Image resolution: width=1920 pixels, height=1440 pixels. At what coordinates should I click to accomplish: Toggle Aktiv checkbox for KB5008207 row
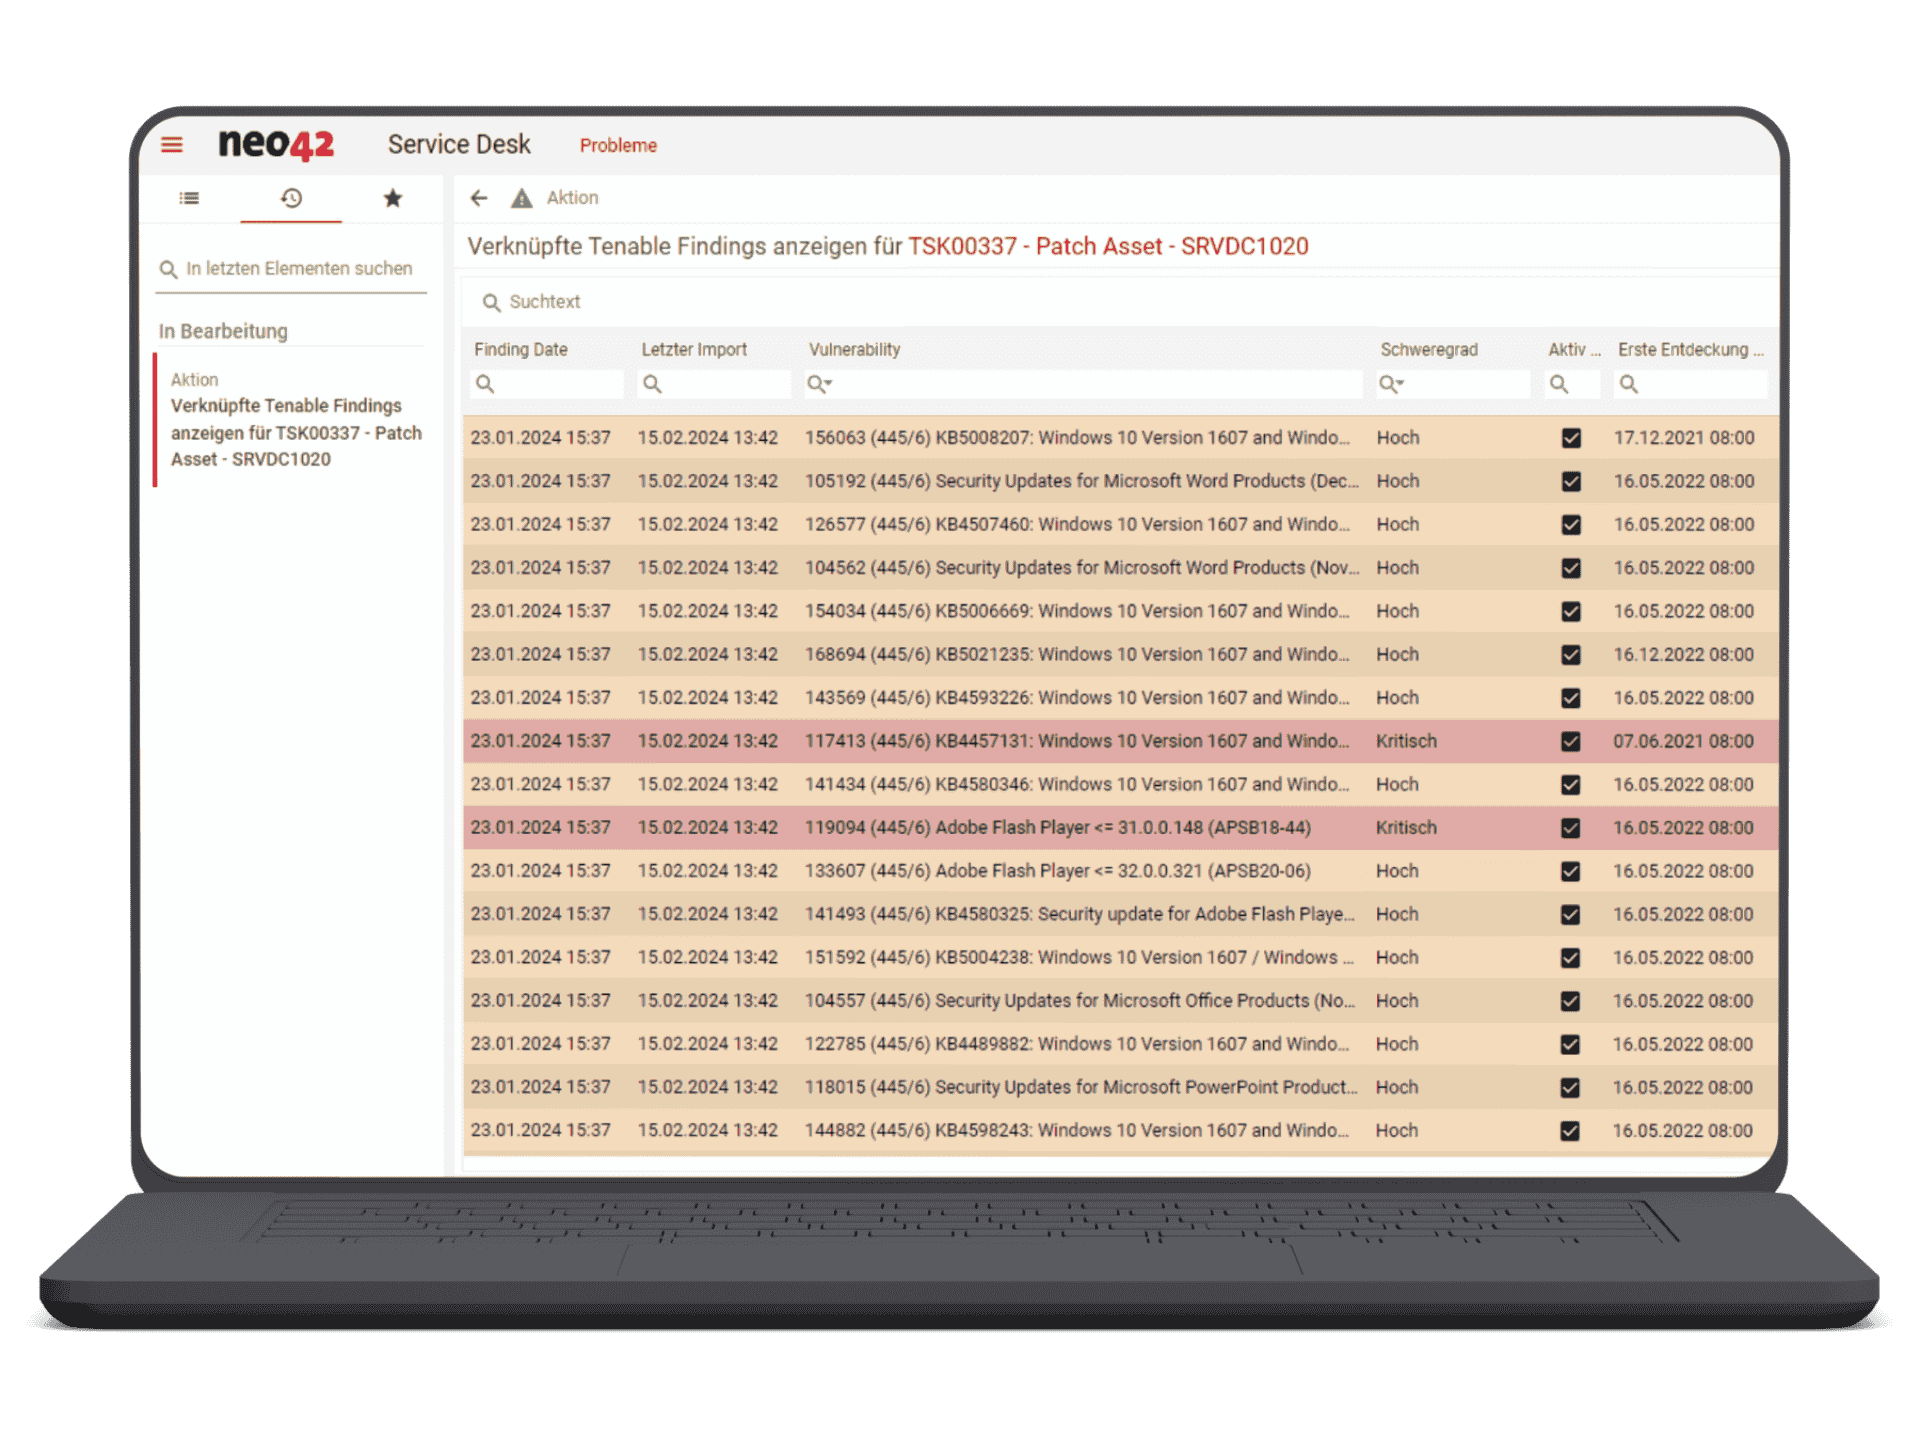1571,438
